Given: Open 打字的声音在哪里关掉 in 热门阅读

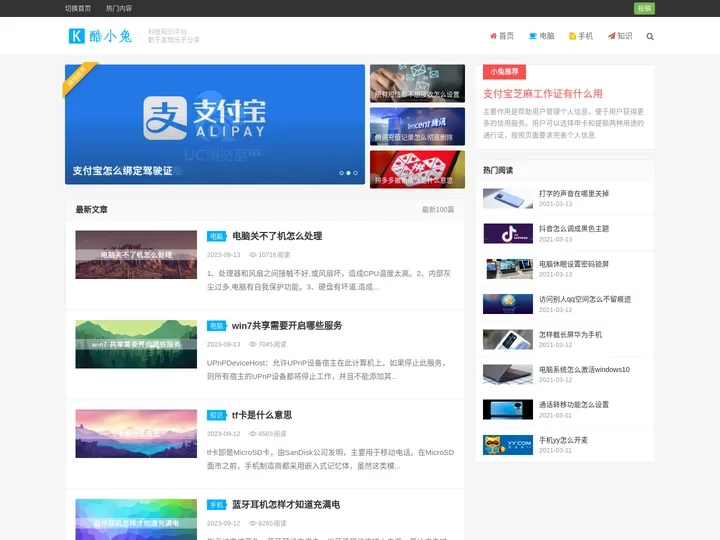Looking at the screenshot, I should click(574, 193).
